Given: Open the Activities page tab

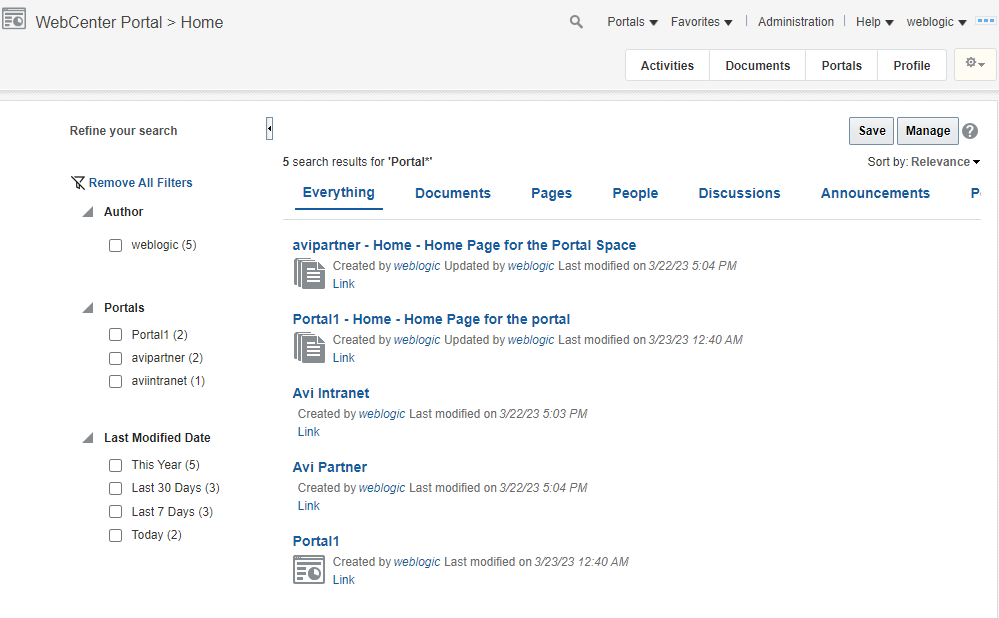Looking at the screenshot, I should [667, 66].
